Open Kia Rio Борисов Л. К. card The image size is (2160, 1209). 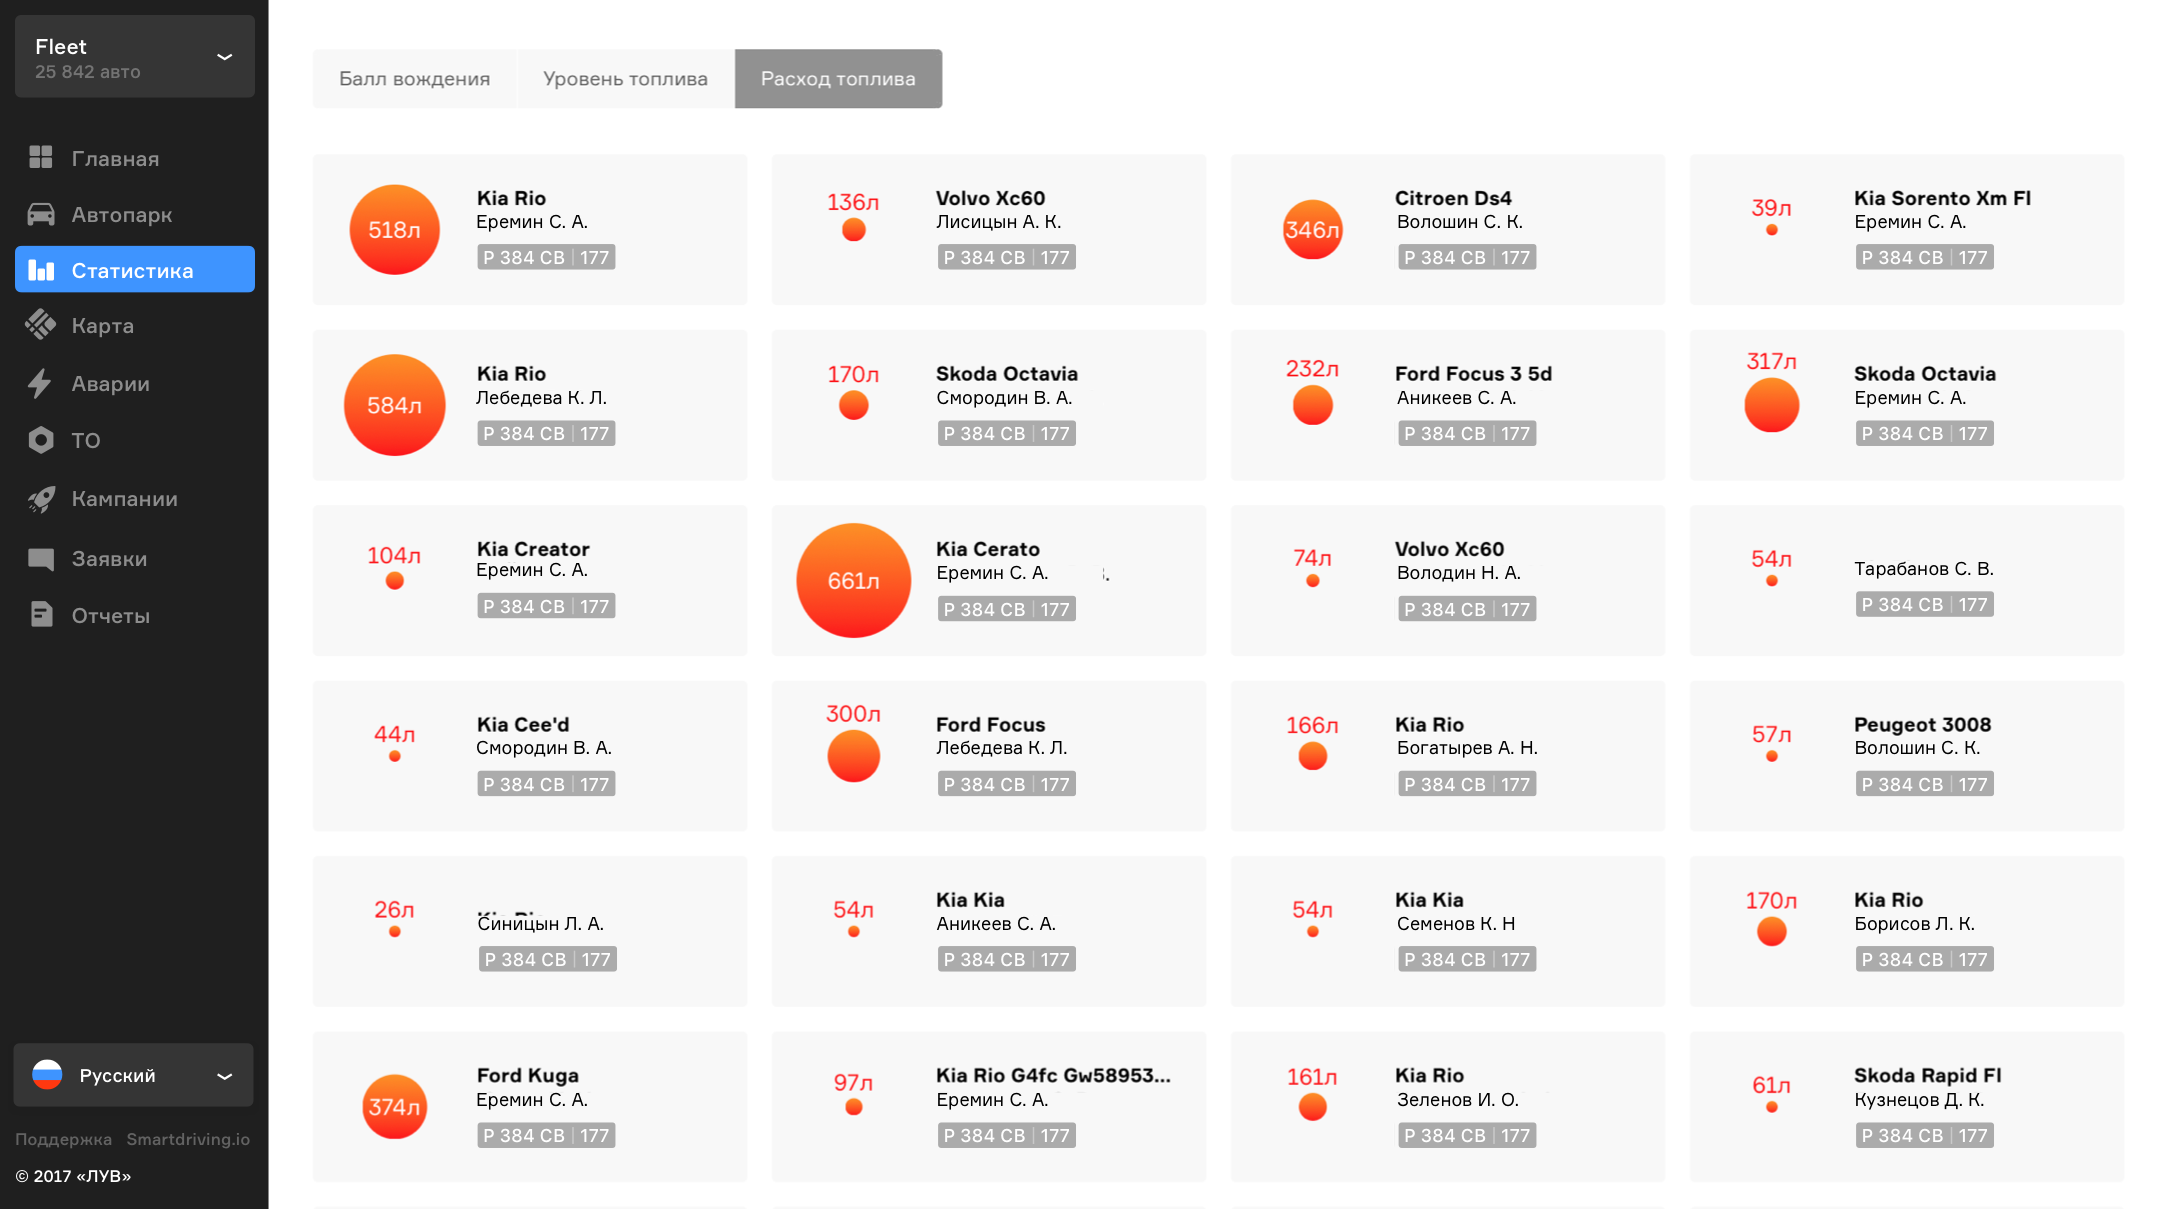point(1906,931)
